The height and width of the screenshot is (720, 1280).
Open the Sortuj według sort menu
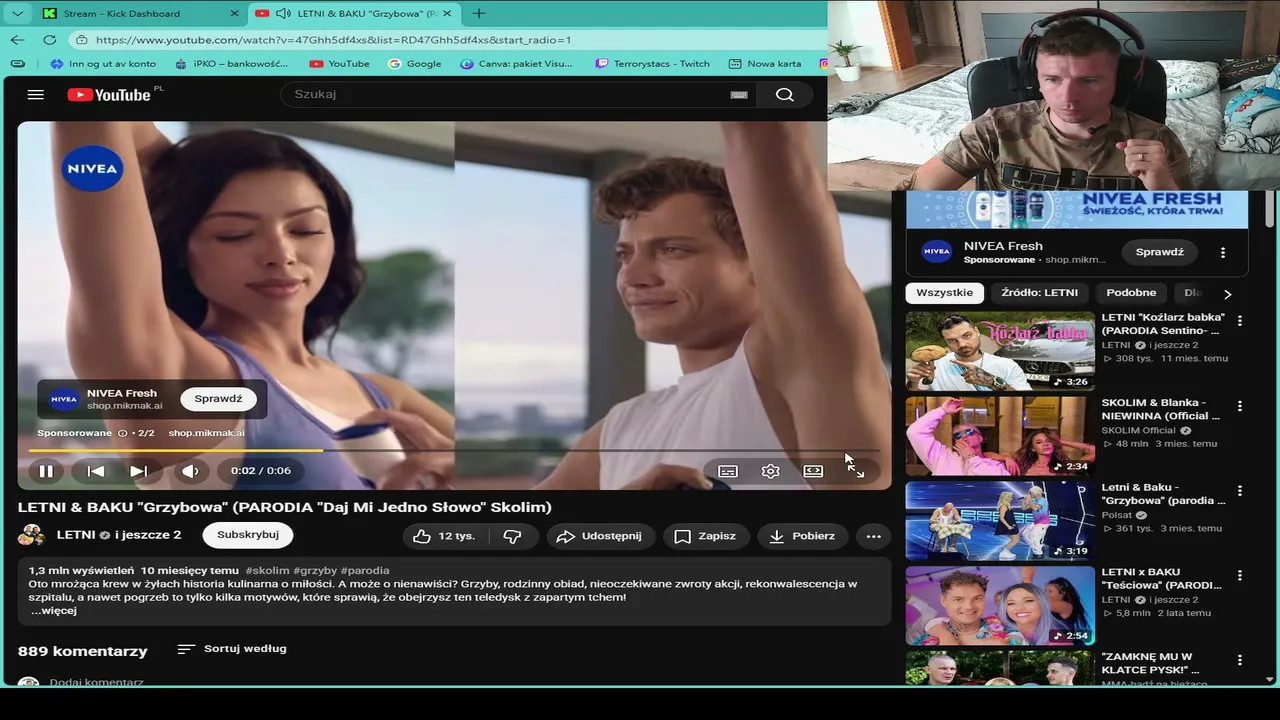point(232,649)
